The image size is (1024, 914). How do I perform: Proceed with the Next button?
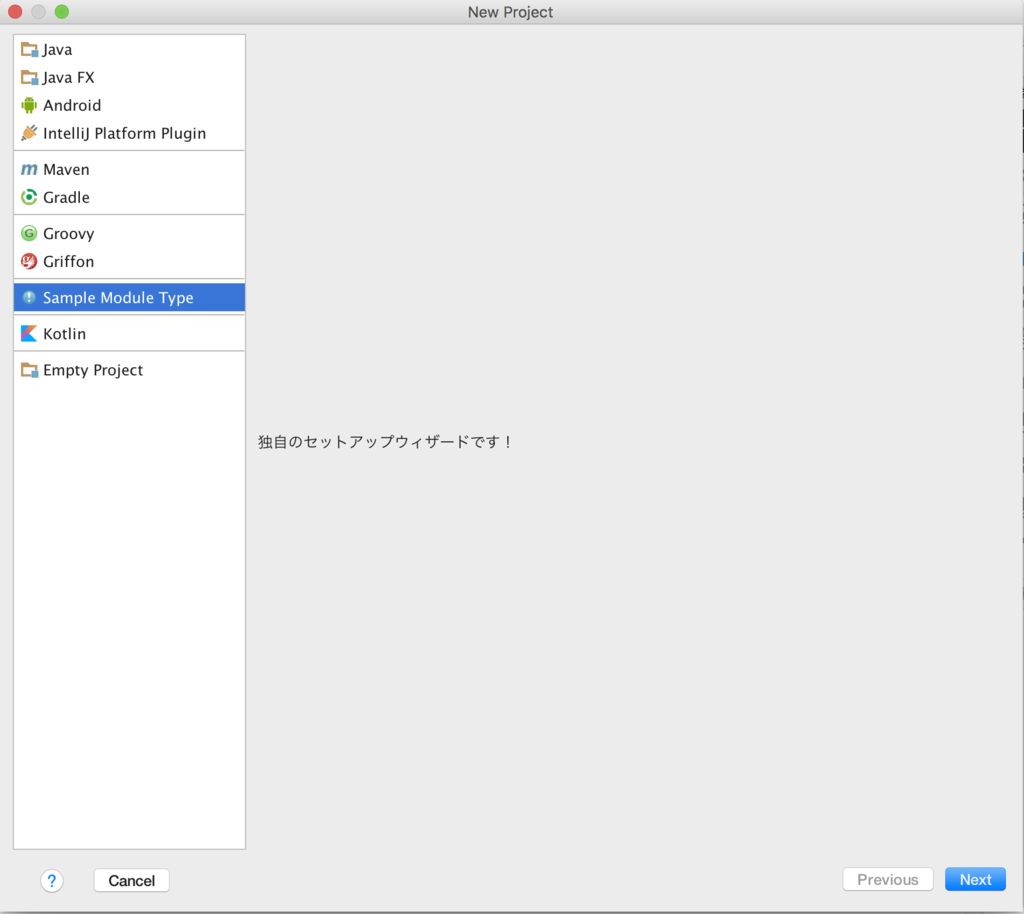(975, 879)
